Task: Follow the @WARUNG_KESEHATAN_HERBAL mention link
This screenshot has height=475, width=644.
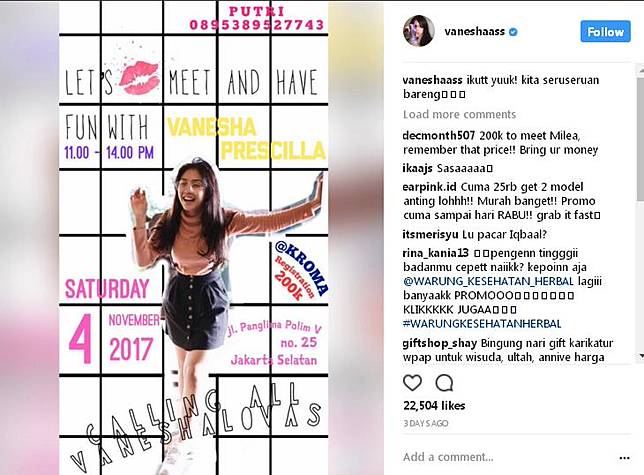Action: point(488,282)
